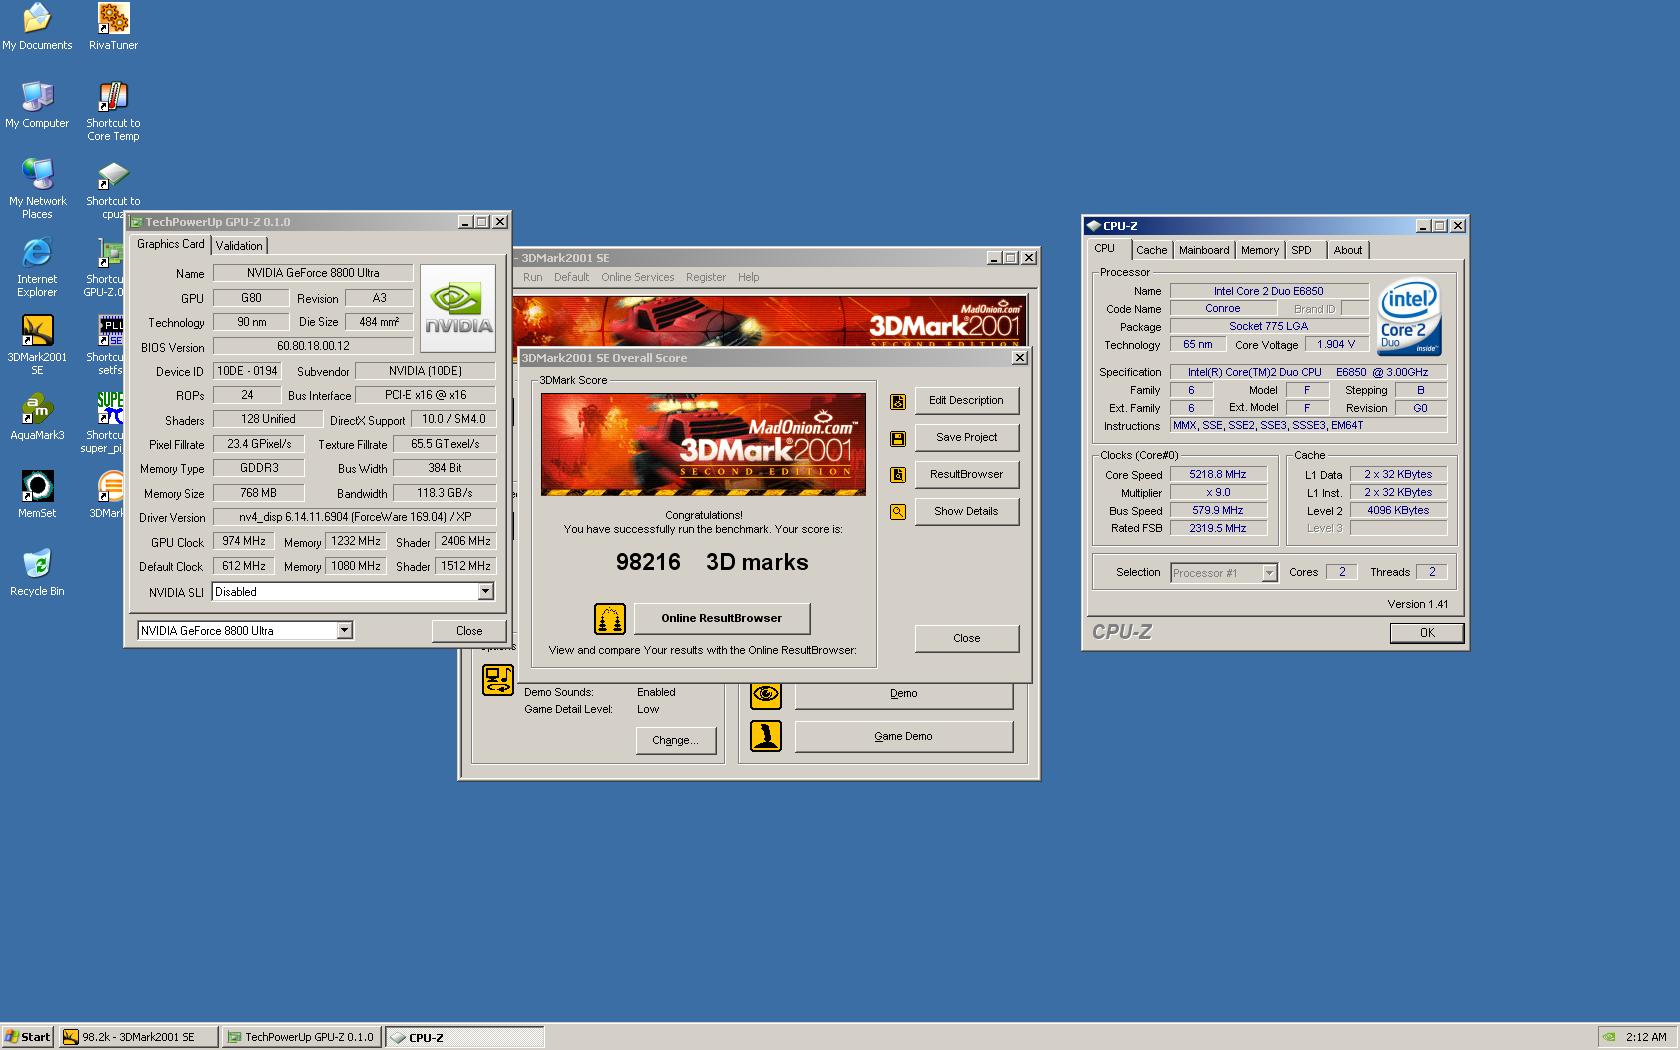Screen dimensions: 1680x1050
Task: Click OK in CPU-Z window
Action: click(x=1427, y=633)
